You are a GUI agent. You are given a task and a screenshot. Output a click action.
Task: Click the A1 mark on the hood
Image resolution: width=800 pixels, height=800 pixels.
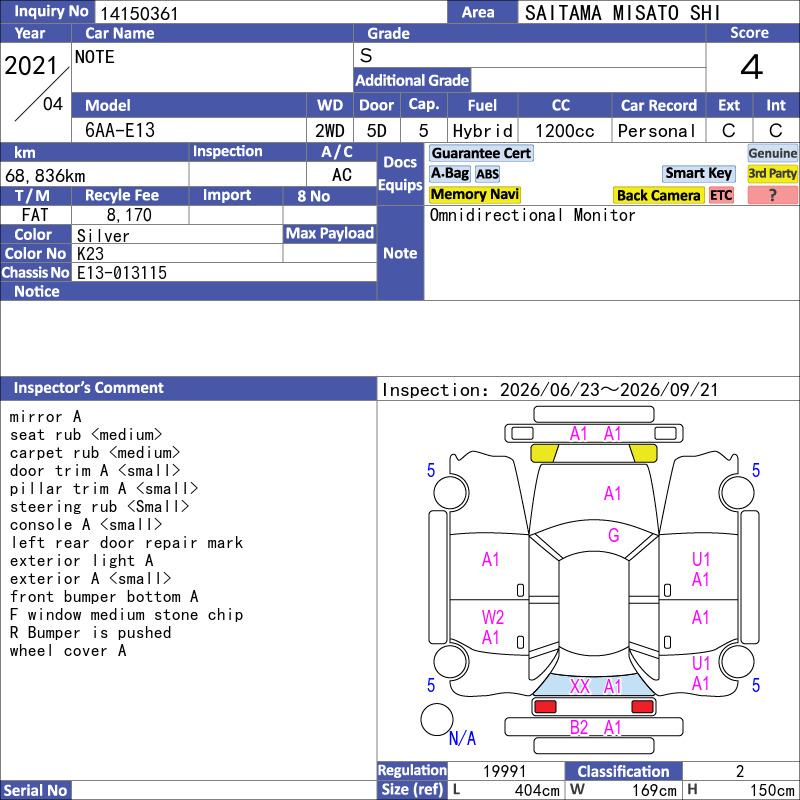(x=612, y=493)
